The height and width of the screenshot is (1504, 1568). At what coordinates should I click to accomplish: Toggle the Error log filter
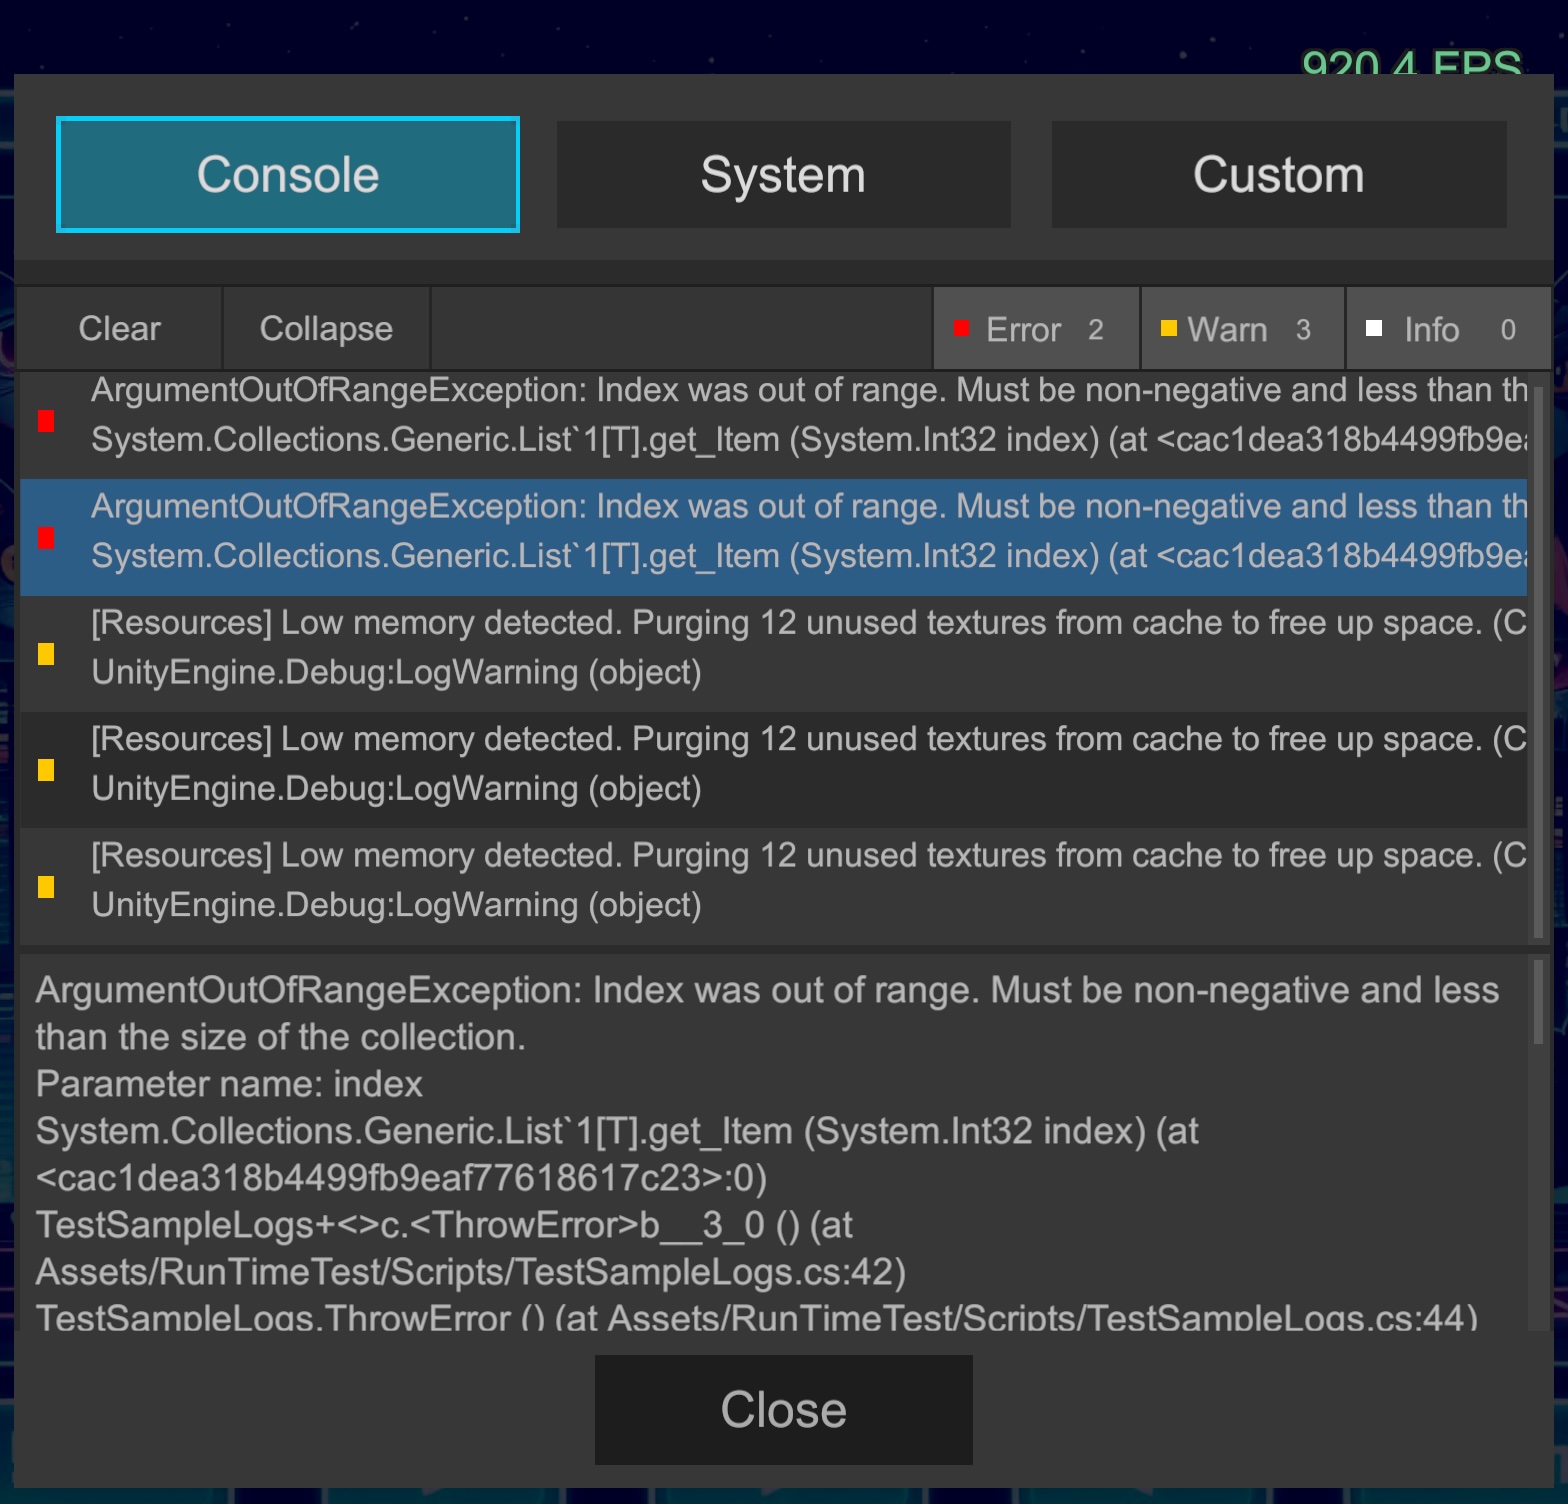click(1036, 329)
